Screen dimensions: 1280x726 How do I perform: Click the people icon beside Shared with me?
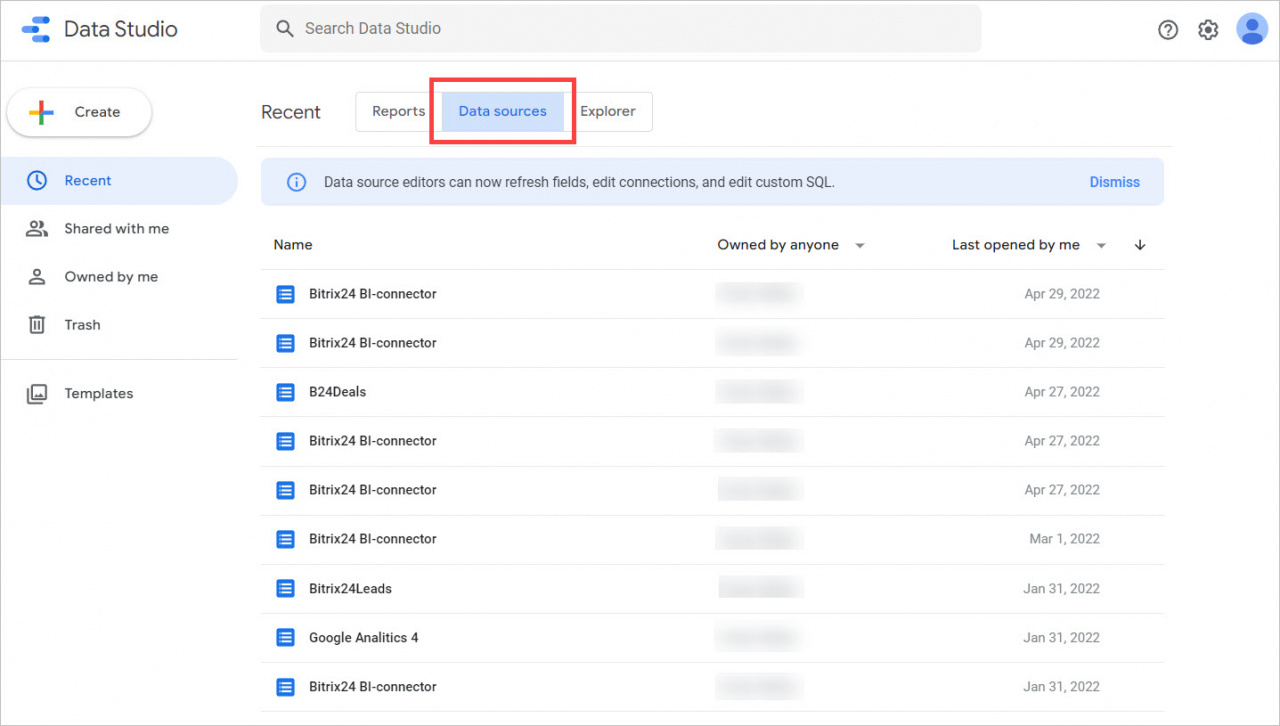pyautogui.click(x=37, y=229)
